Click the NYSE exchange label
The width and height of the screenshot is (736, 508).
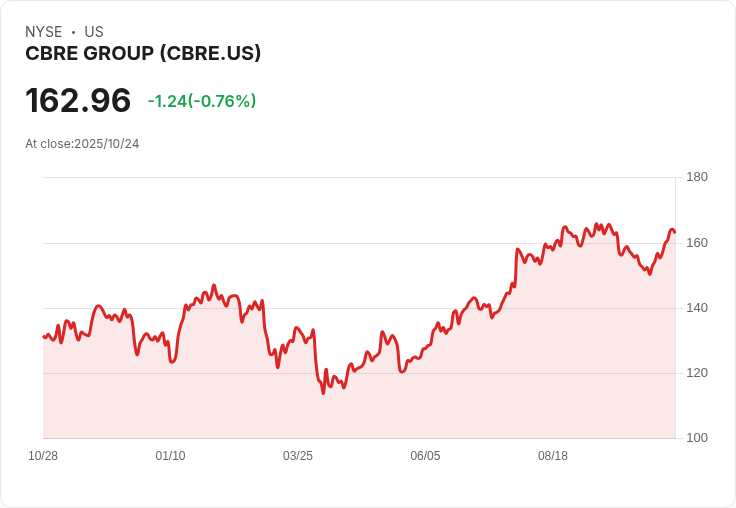coord(44,32)
